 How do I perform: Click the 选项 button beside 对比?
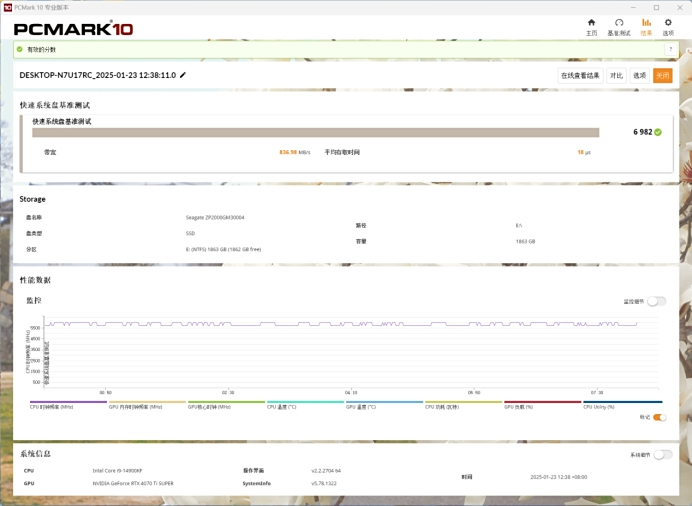pos(639,76)
